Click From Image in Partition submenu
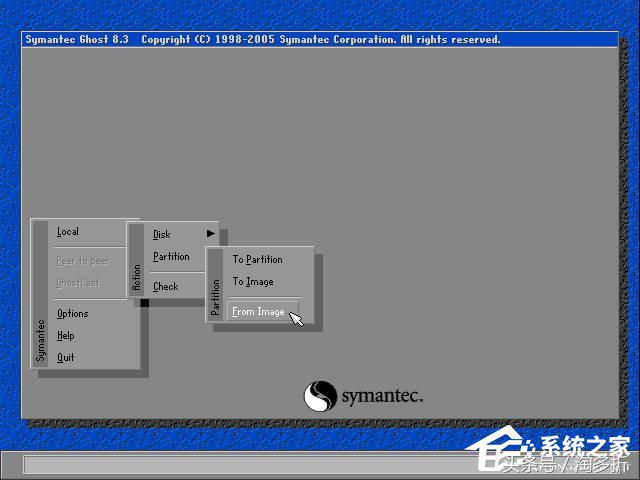The height and width of the screenshot is (480, 640). [259, 312]
